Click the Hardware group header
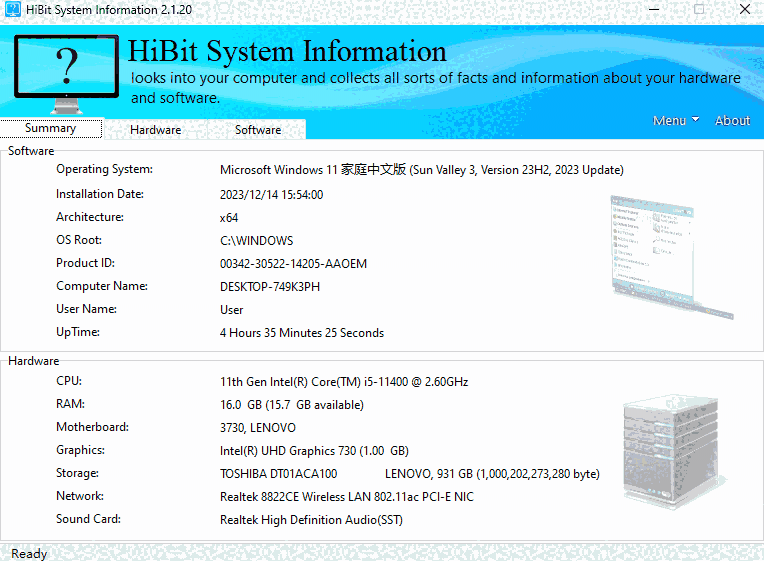 pyautogui.click(x=34, y=361)
